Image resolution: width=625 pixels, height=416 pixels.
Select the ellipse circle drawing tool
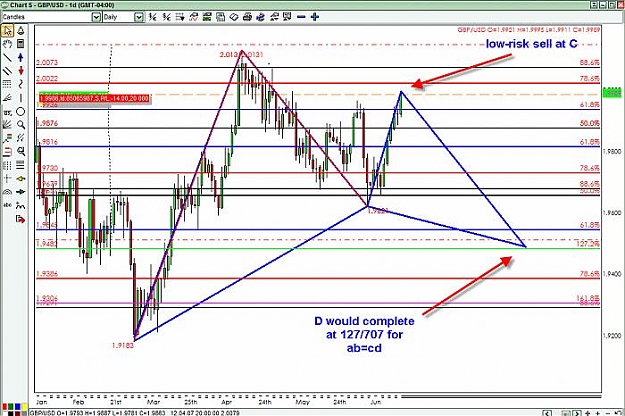(x=21, y=112)
